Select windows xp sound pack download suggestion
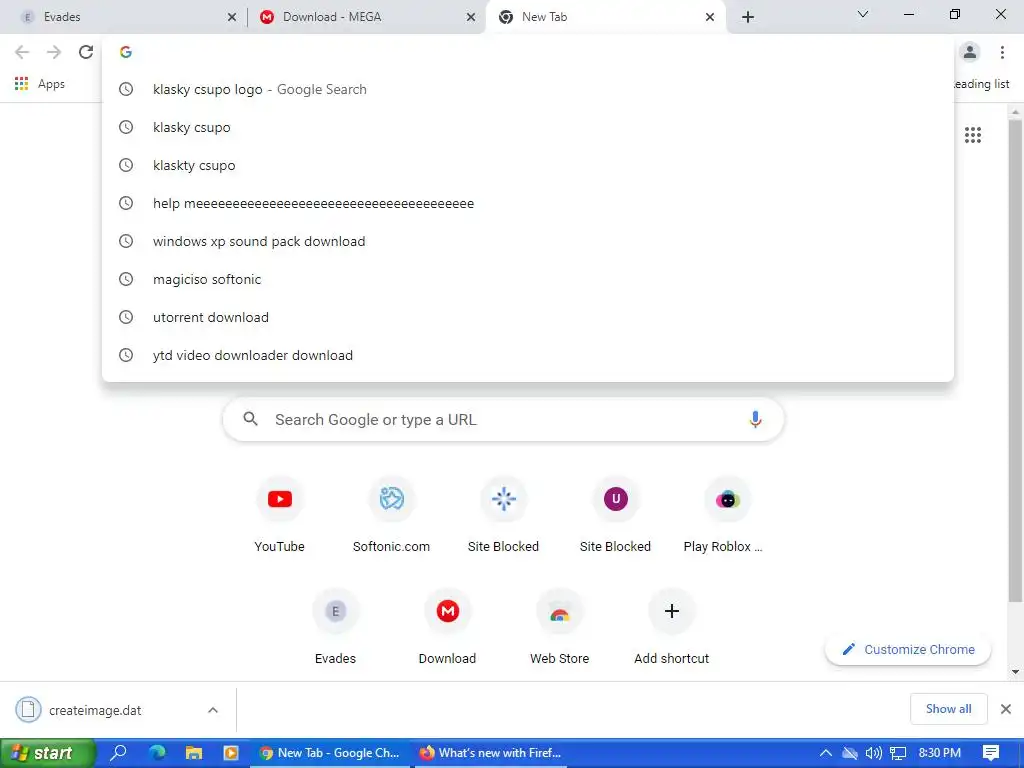1024x768 pixels. click(x=528, y=241)
